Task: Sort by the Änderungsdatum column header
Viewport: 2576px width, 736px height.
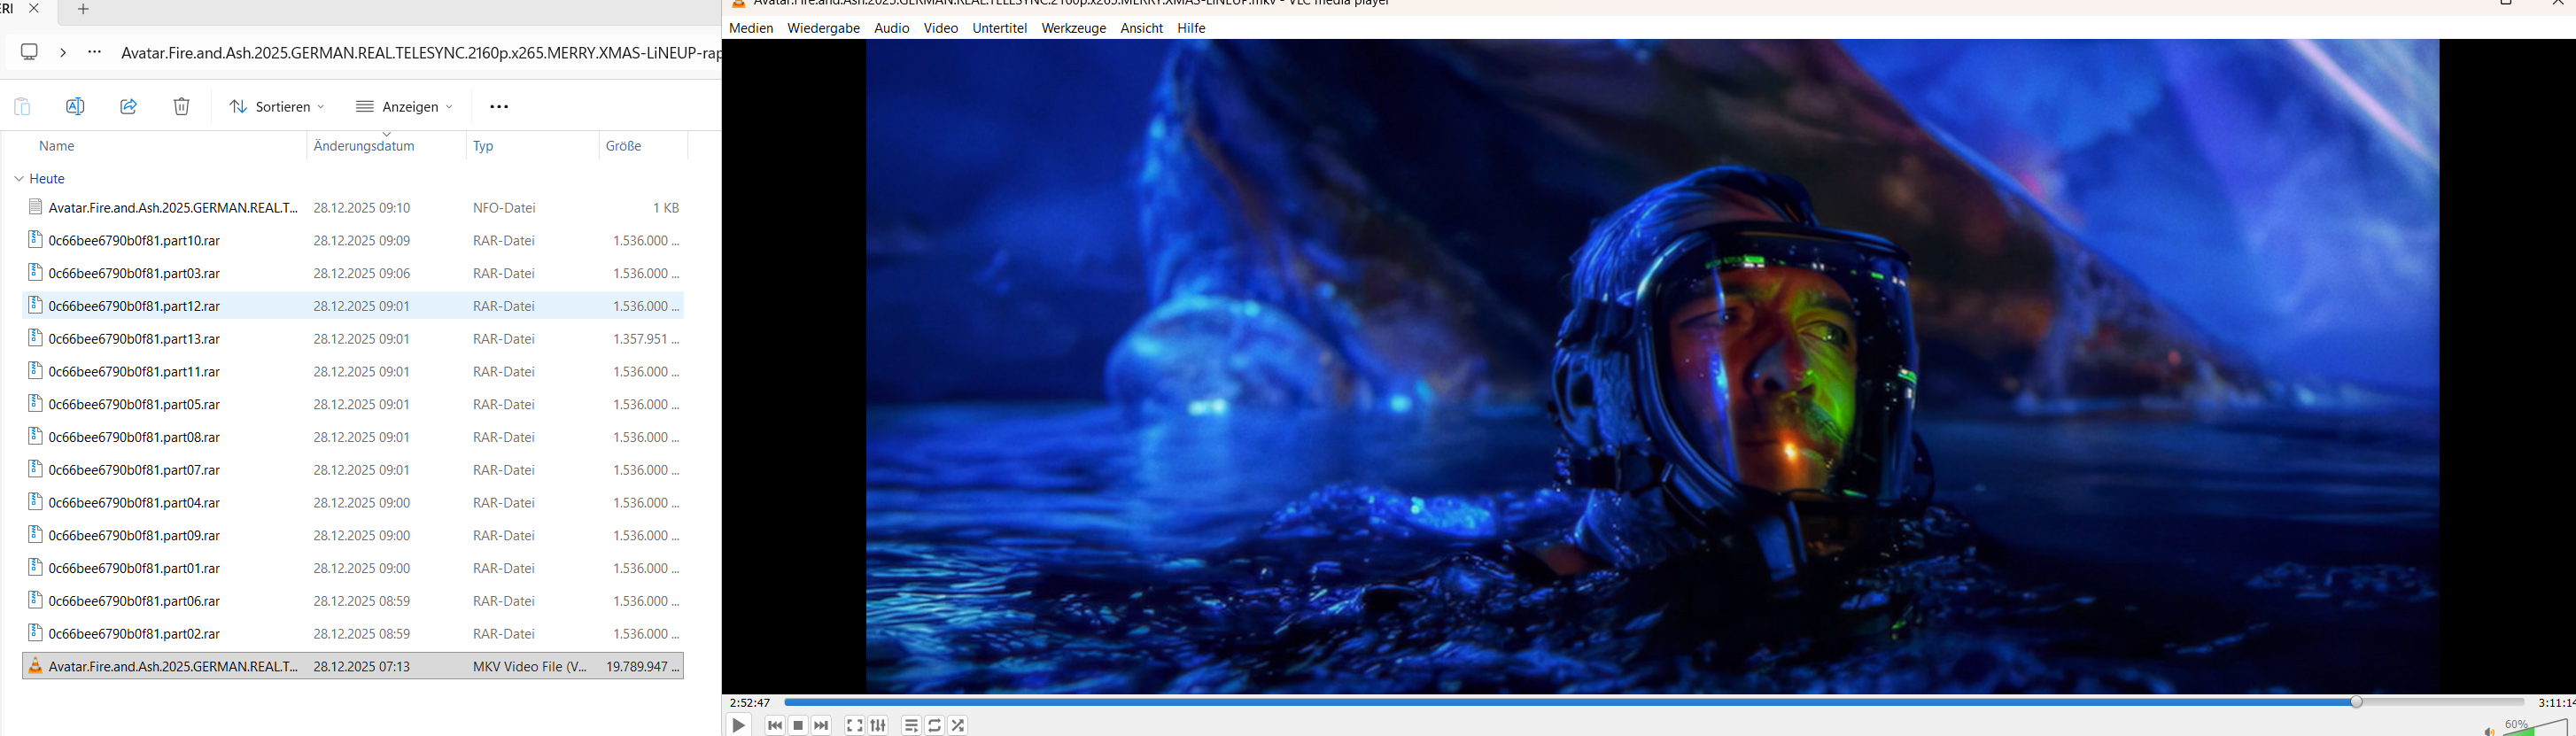Action: pyautogui.click(x=364, y=146)
